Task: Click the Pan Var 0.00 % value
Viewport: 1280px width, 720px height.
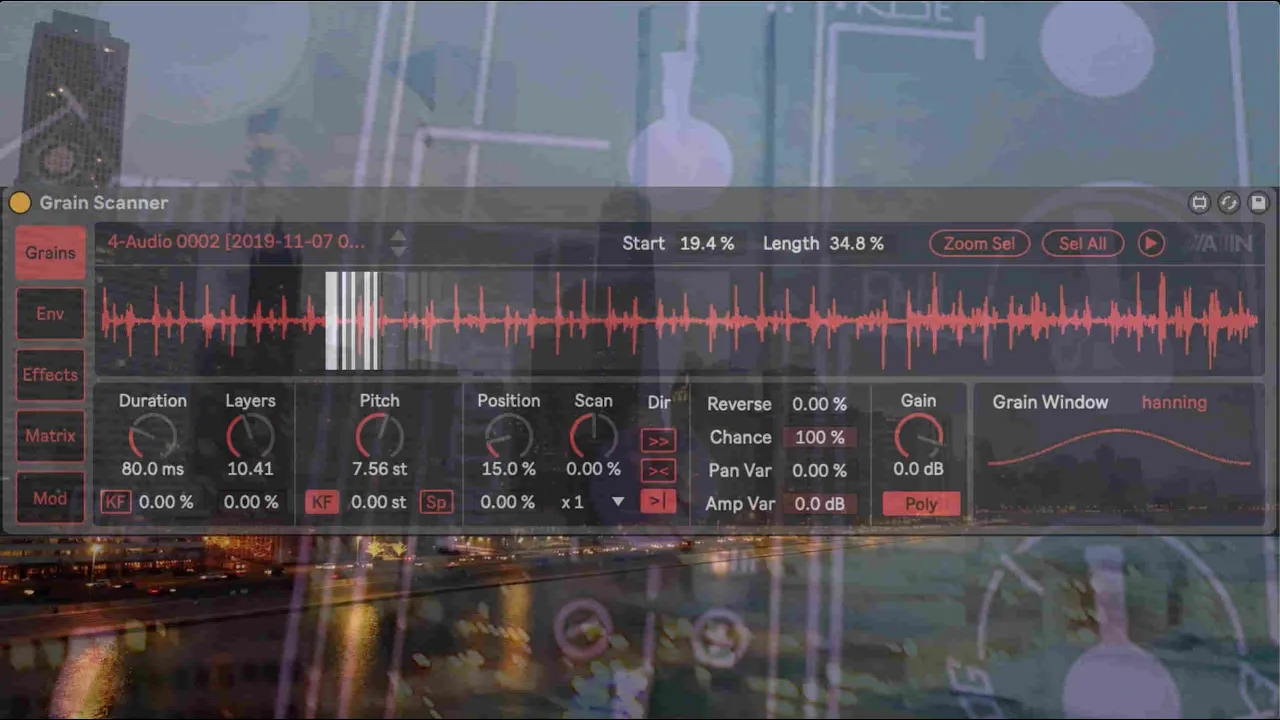Action: click(819, 470)
